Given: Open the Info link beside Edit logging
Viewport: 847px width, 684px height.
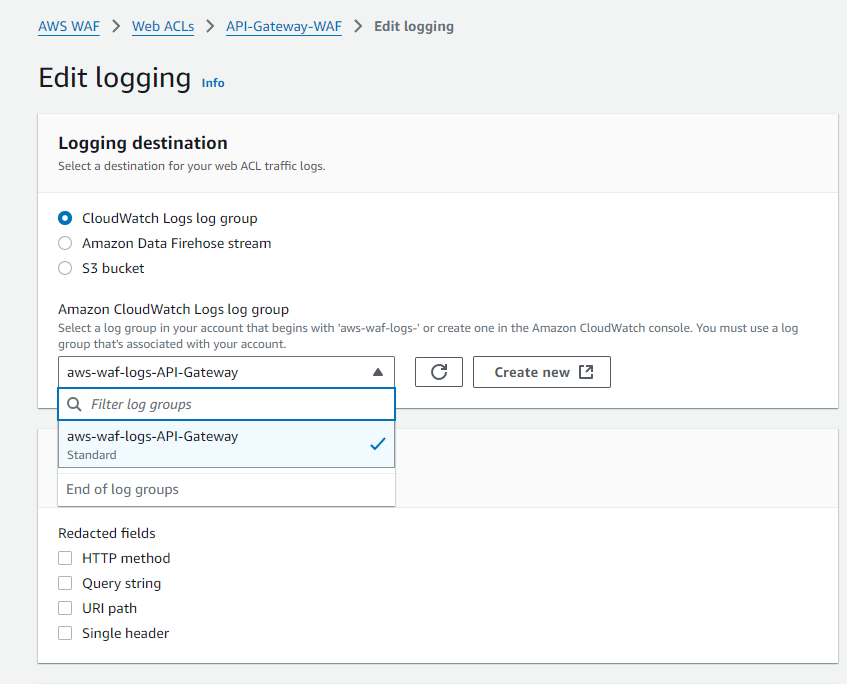Looking at the screenshot, I should click(213, 83).
